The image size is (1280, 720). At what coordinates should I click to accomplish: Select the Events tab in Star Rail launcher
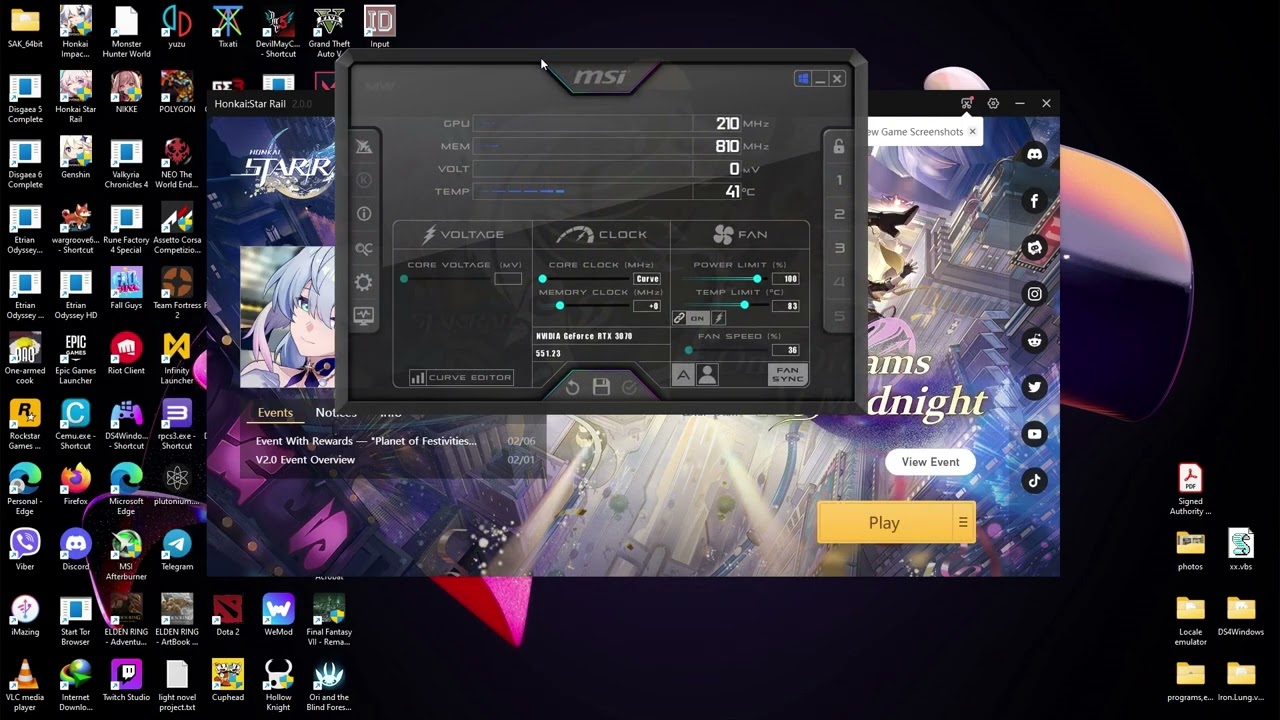[275, 412]
